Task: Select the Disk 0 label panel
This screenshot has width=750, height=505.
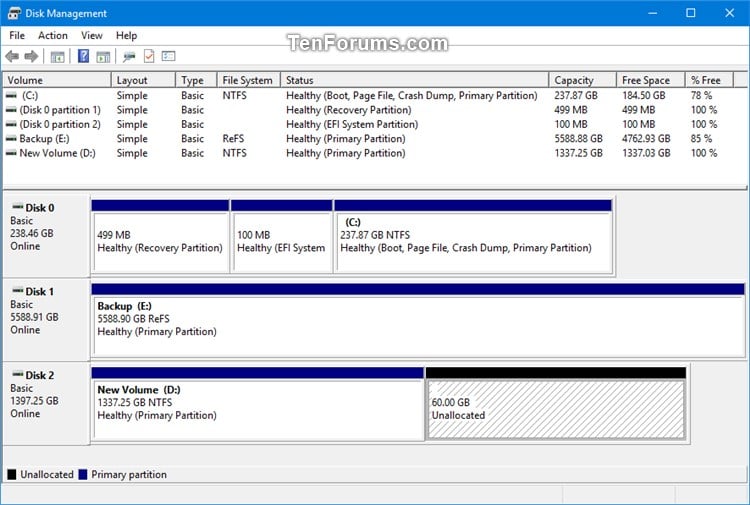Action: point(46,235)
